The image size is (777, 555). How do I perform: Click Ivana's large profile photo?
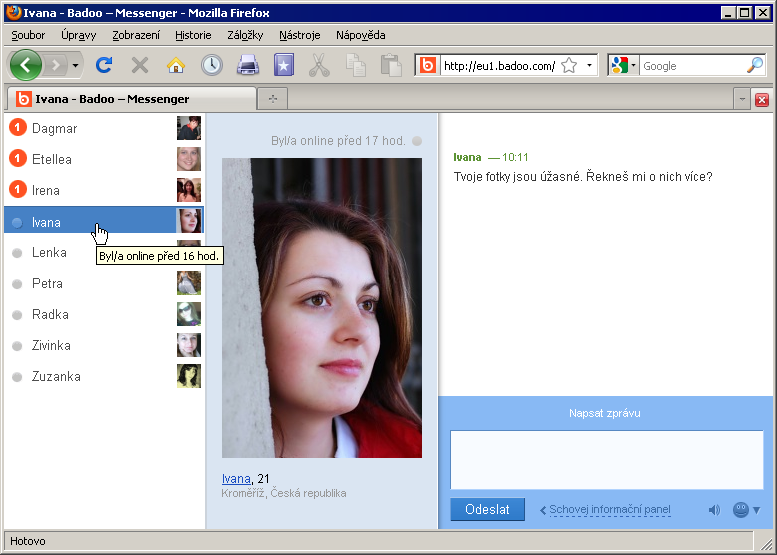click(x=322, y=308)
